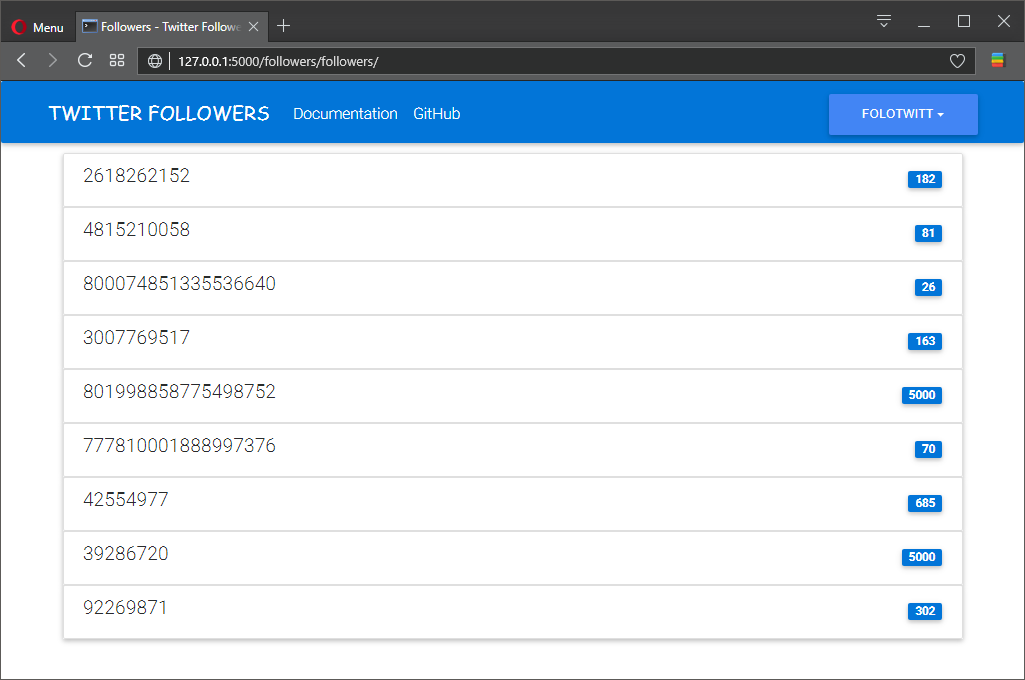Select follower row 2618262152
Image resolution: width=1025 pixels, height=680 pixels.
click(512, 180)
